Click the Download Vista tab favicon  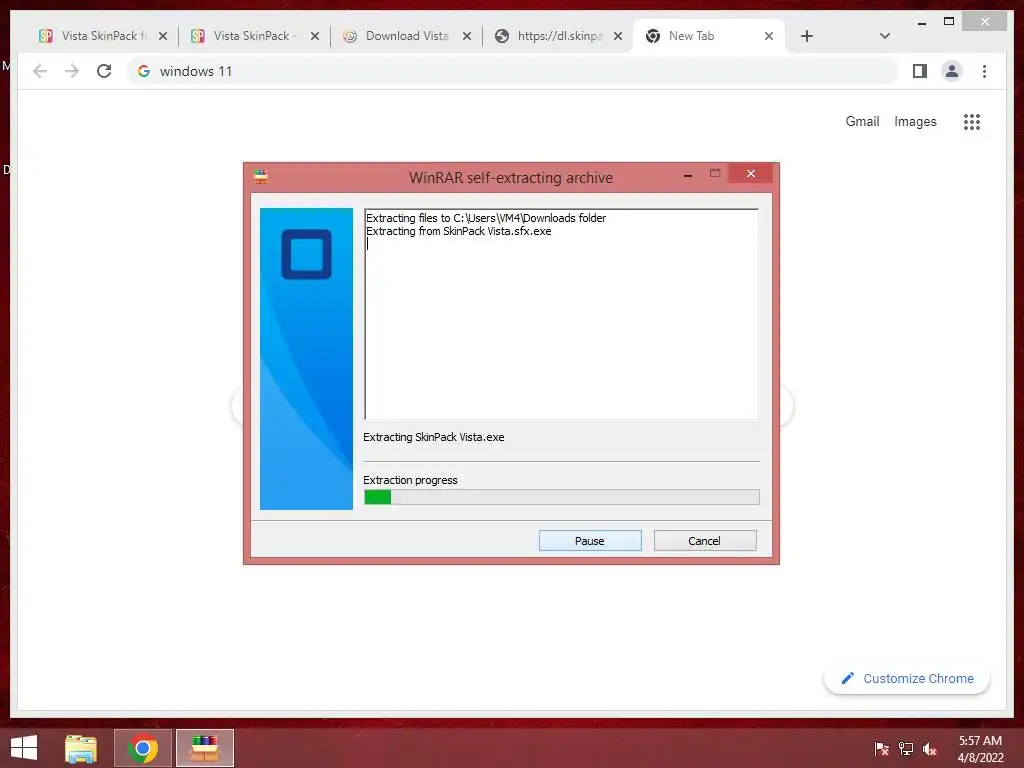pyautogui.click(x=350, y=36)
